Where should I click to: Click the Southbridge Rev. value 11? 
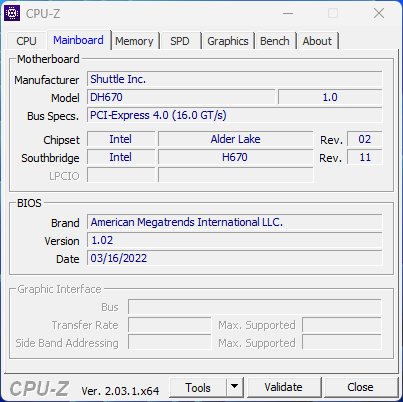[x=365, y=157]
